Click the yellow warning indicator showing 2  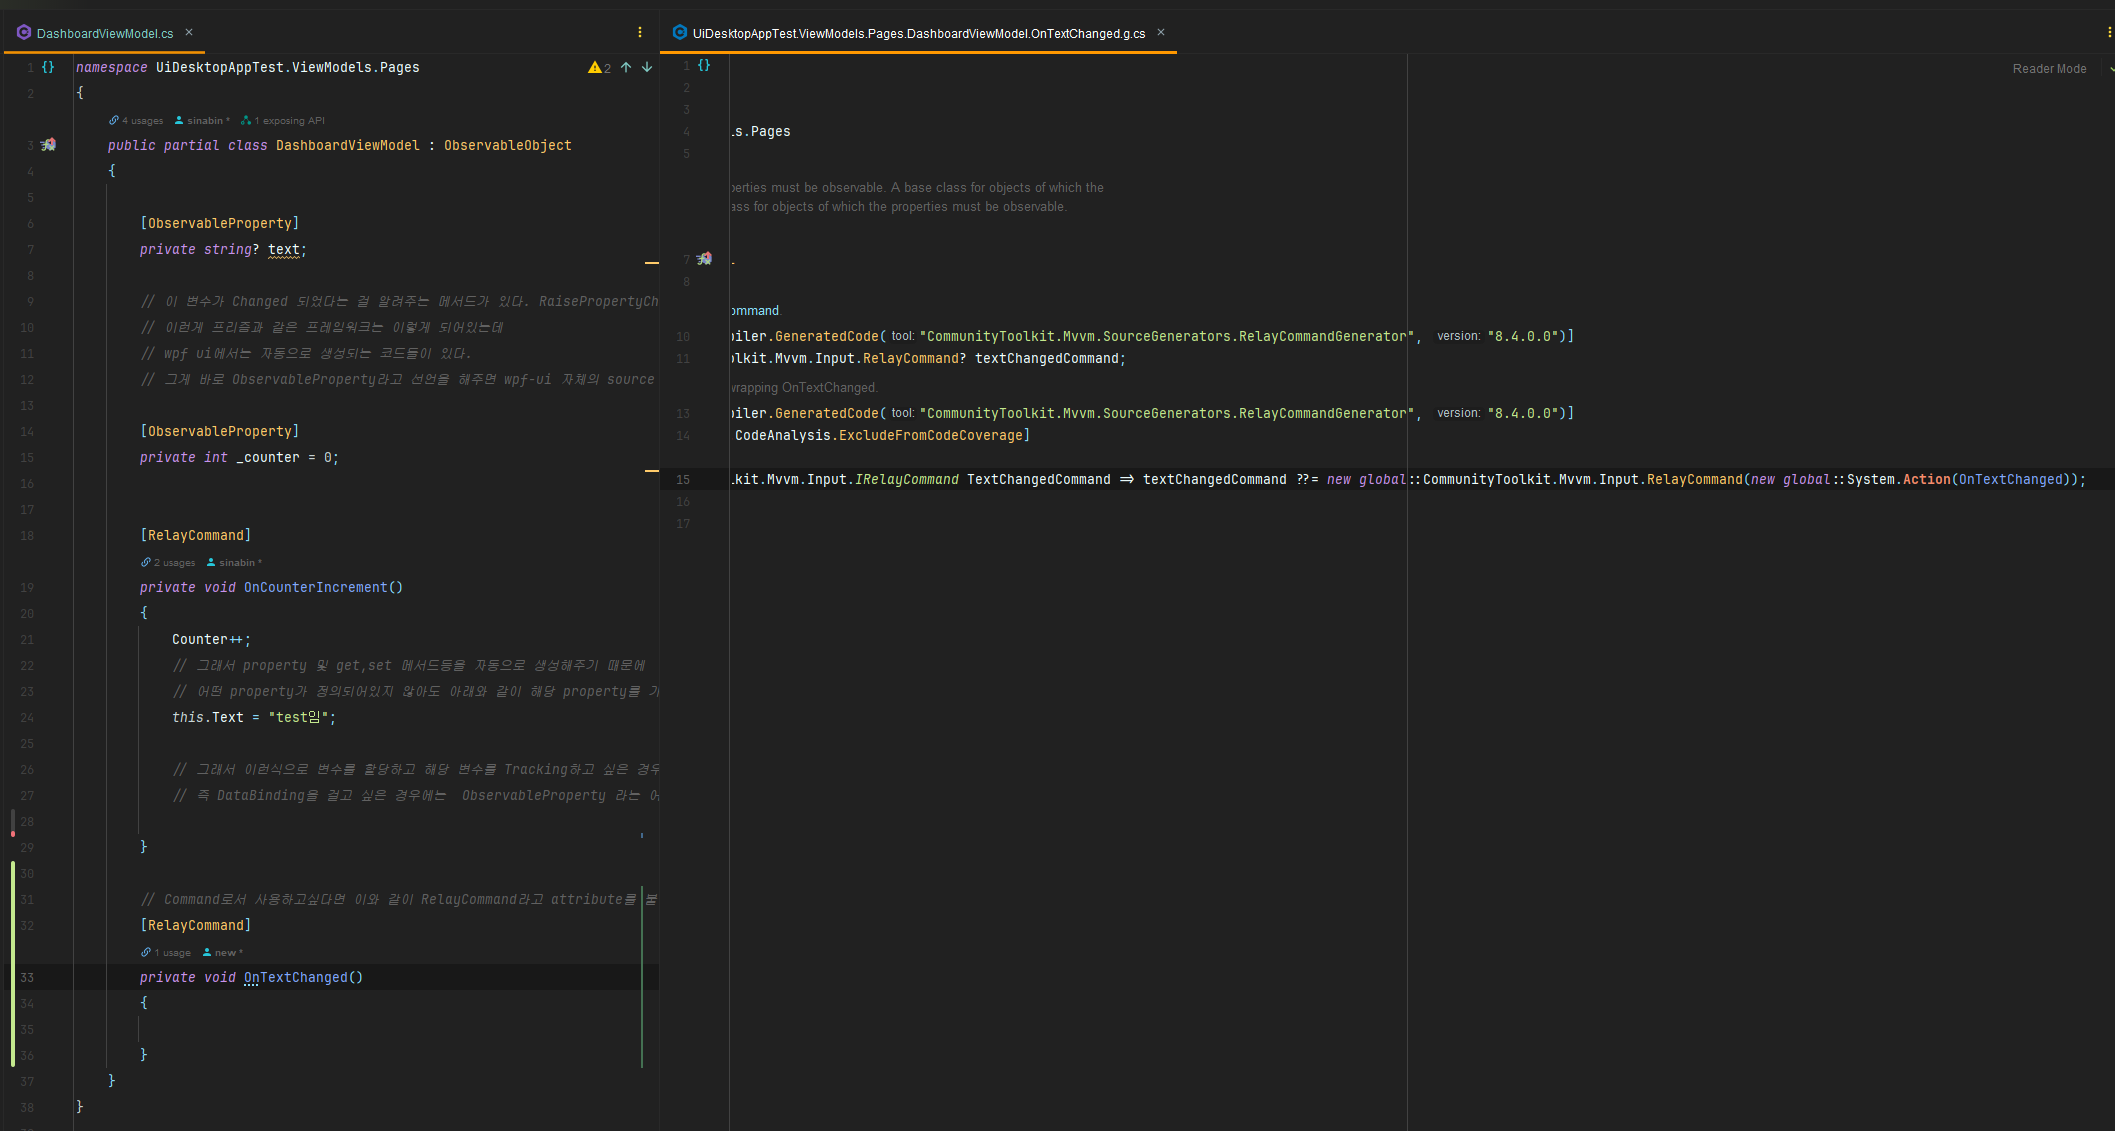coord(599,67)
